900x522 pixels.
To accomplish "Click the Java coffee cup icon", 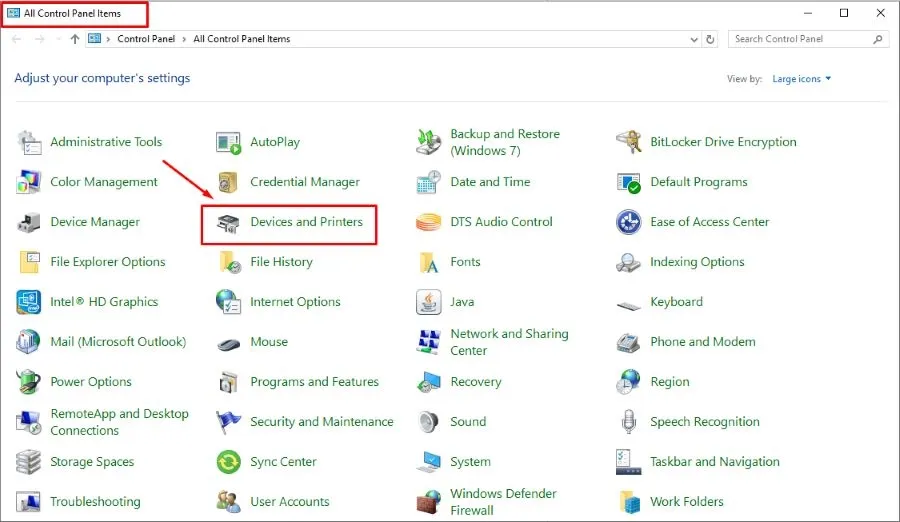I will pyautogui.click(x=429, y=302).
